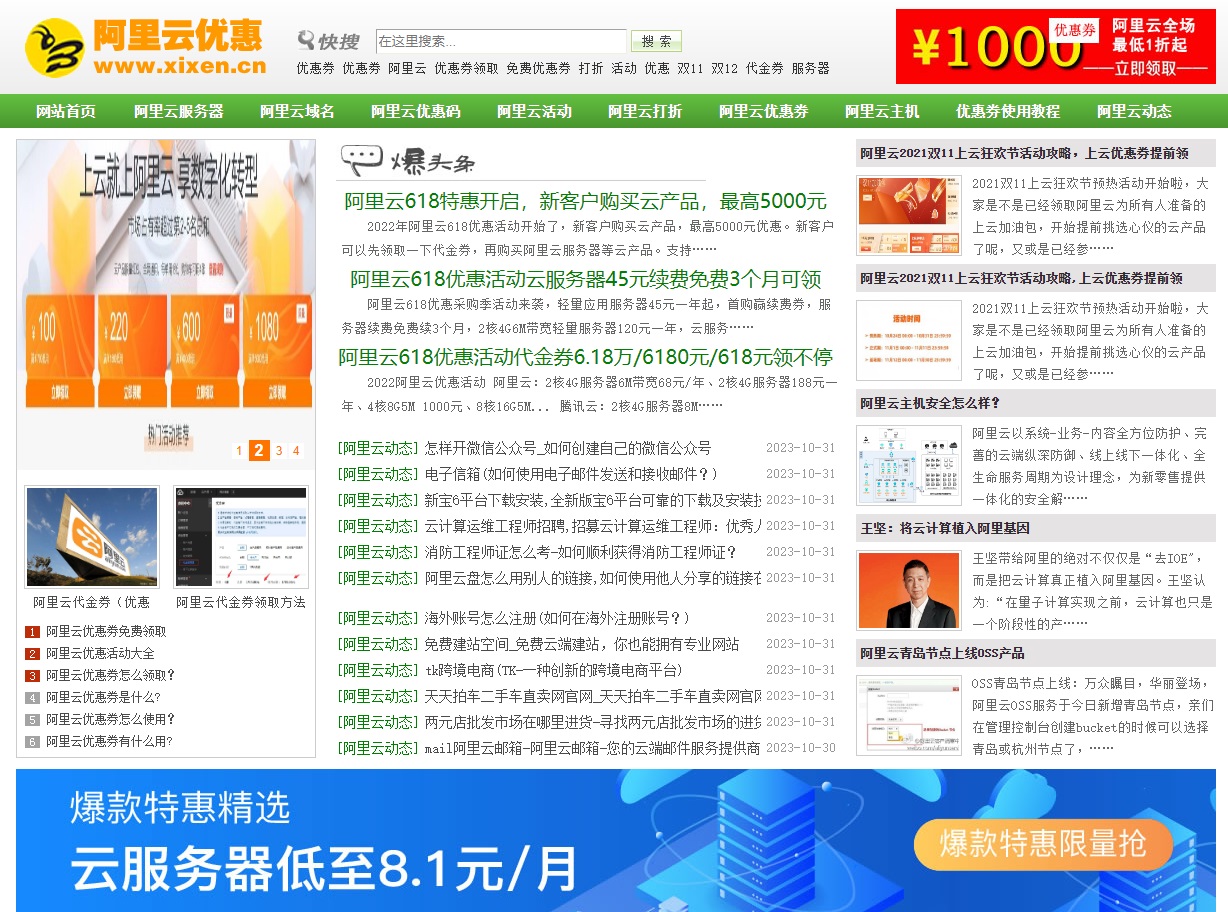Viewport: 1228px width, 912px height.
Task: Open article tk跨境电商
Action: point(554,670)
